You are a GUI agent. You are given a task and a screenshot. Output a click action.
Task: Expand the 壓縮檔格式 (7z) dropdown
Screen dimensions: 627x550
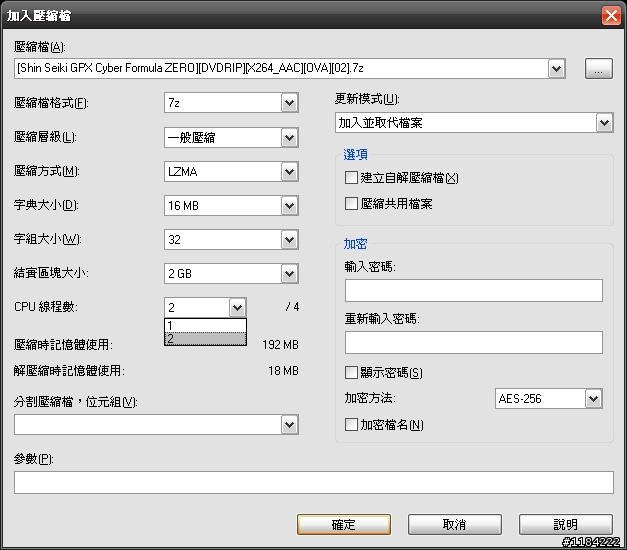tap(290, 103)
